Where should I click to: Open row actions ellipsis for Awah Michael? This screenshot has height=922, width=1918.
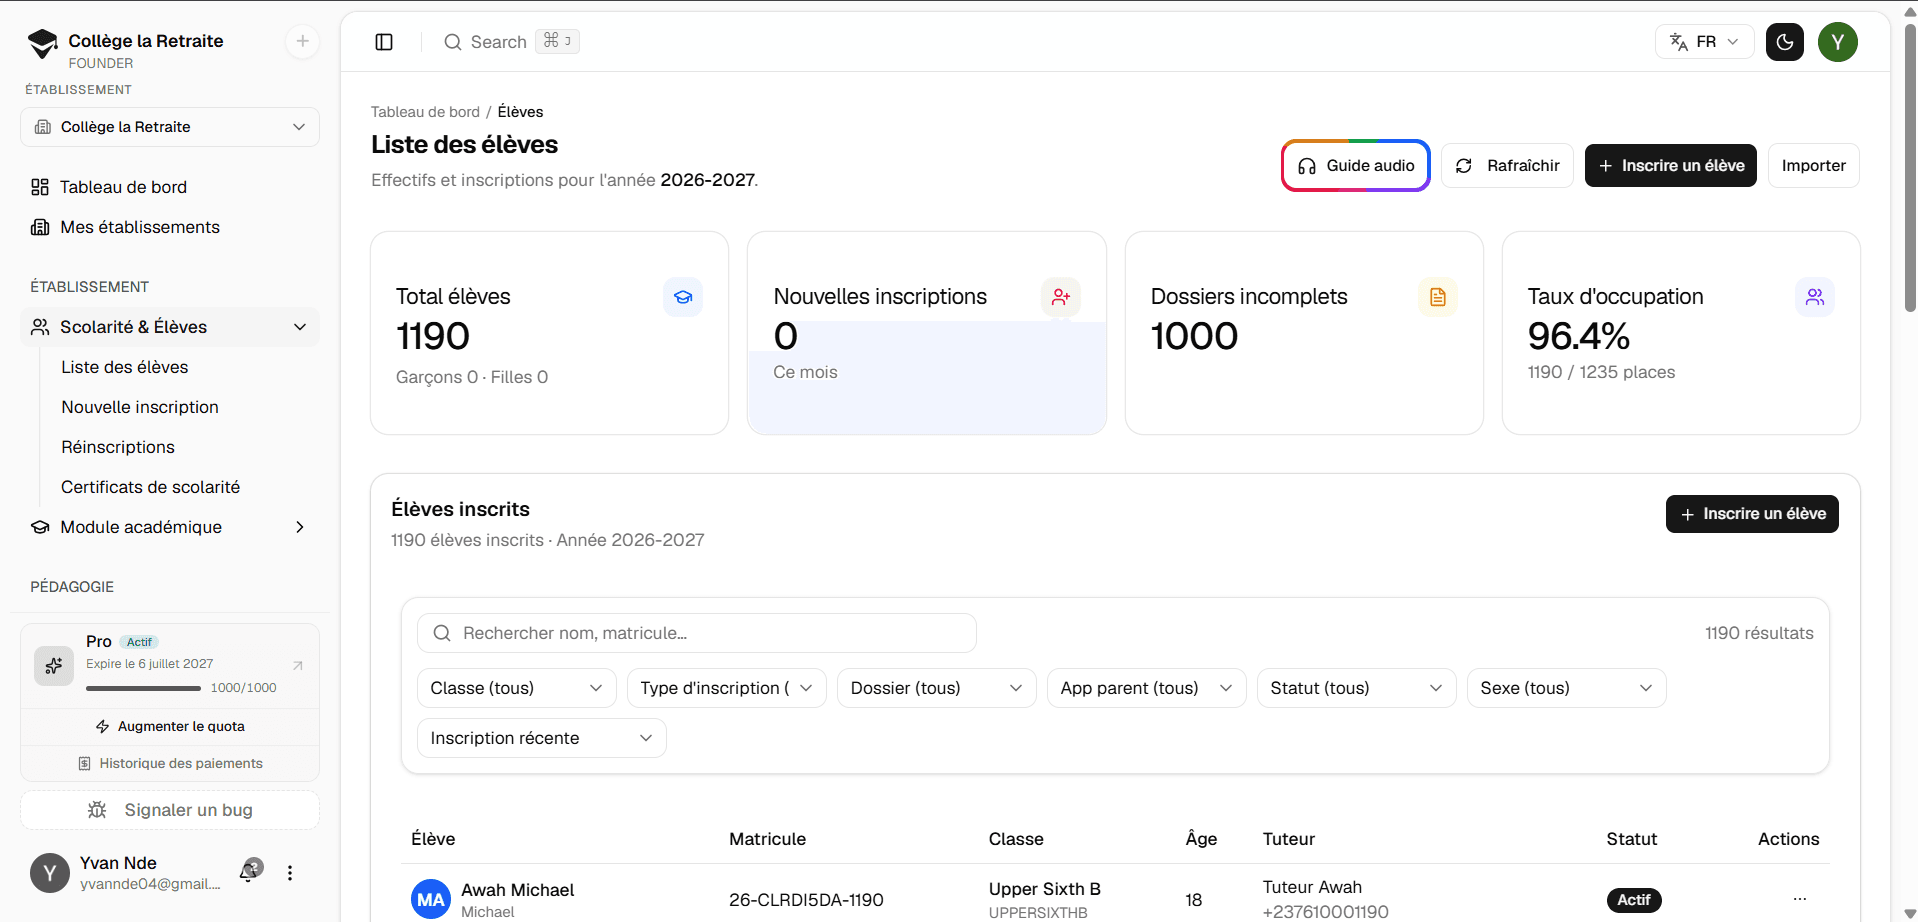(1800, 899)
